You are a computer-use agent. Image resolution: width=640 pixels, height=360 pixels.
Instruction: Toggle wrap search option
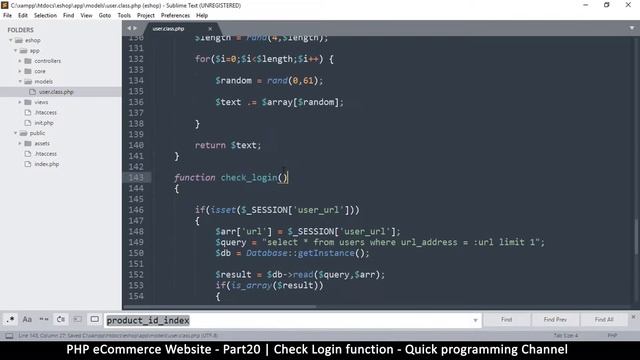[x=60, y=319]
